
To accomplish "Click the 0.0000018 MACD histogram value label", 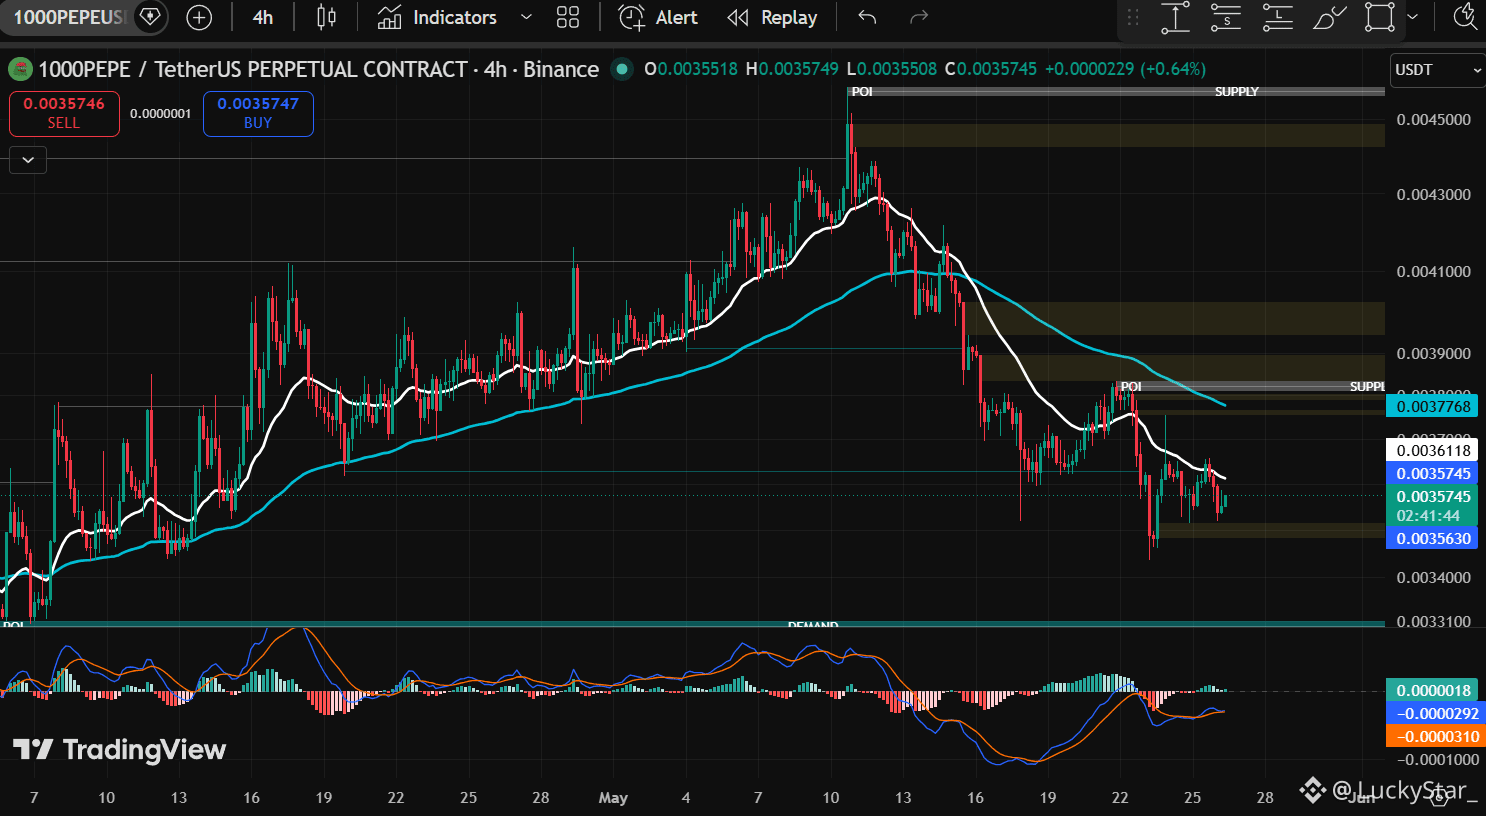I will pos(1433,691).
